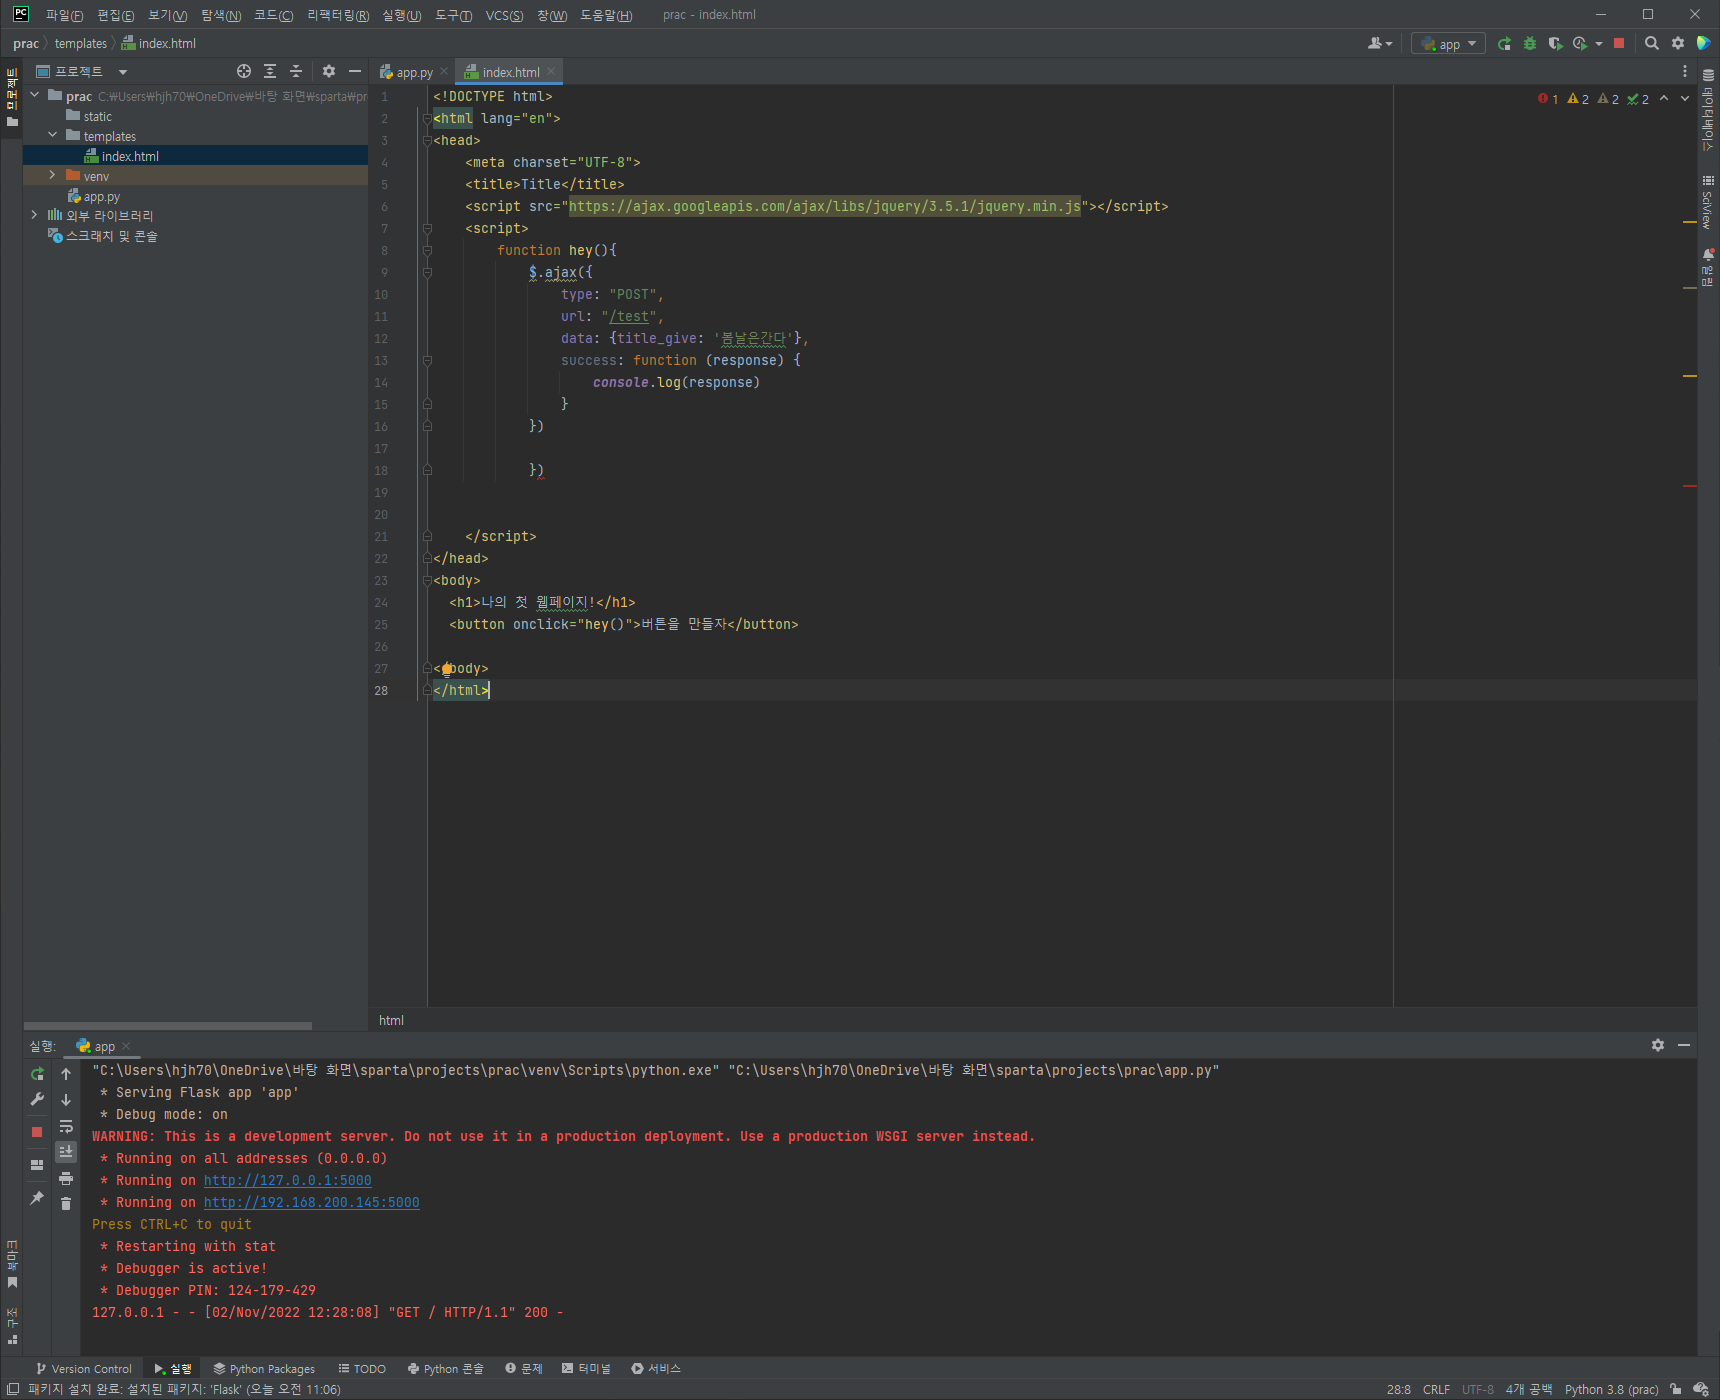The height and width of the screenshot is (1400, 1720).
Task: Change the UTF-8 file encoding
Action: 1478,1389
